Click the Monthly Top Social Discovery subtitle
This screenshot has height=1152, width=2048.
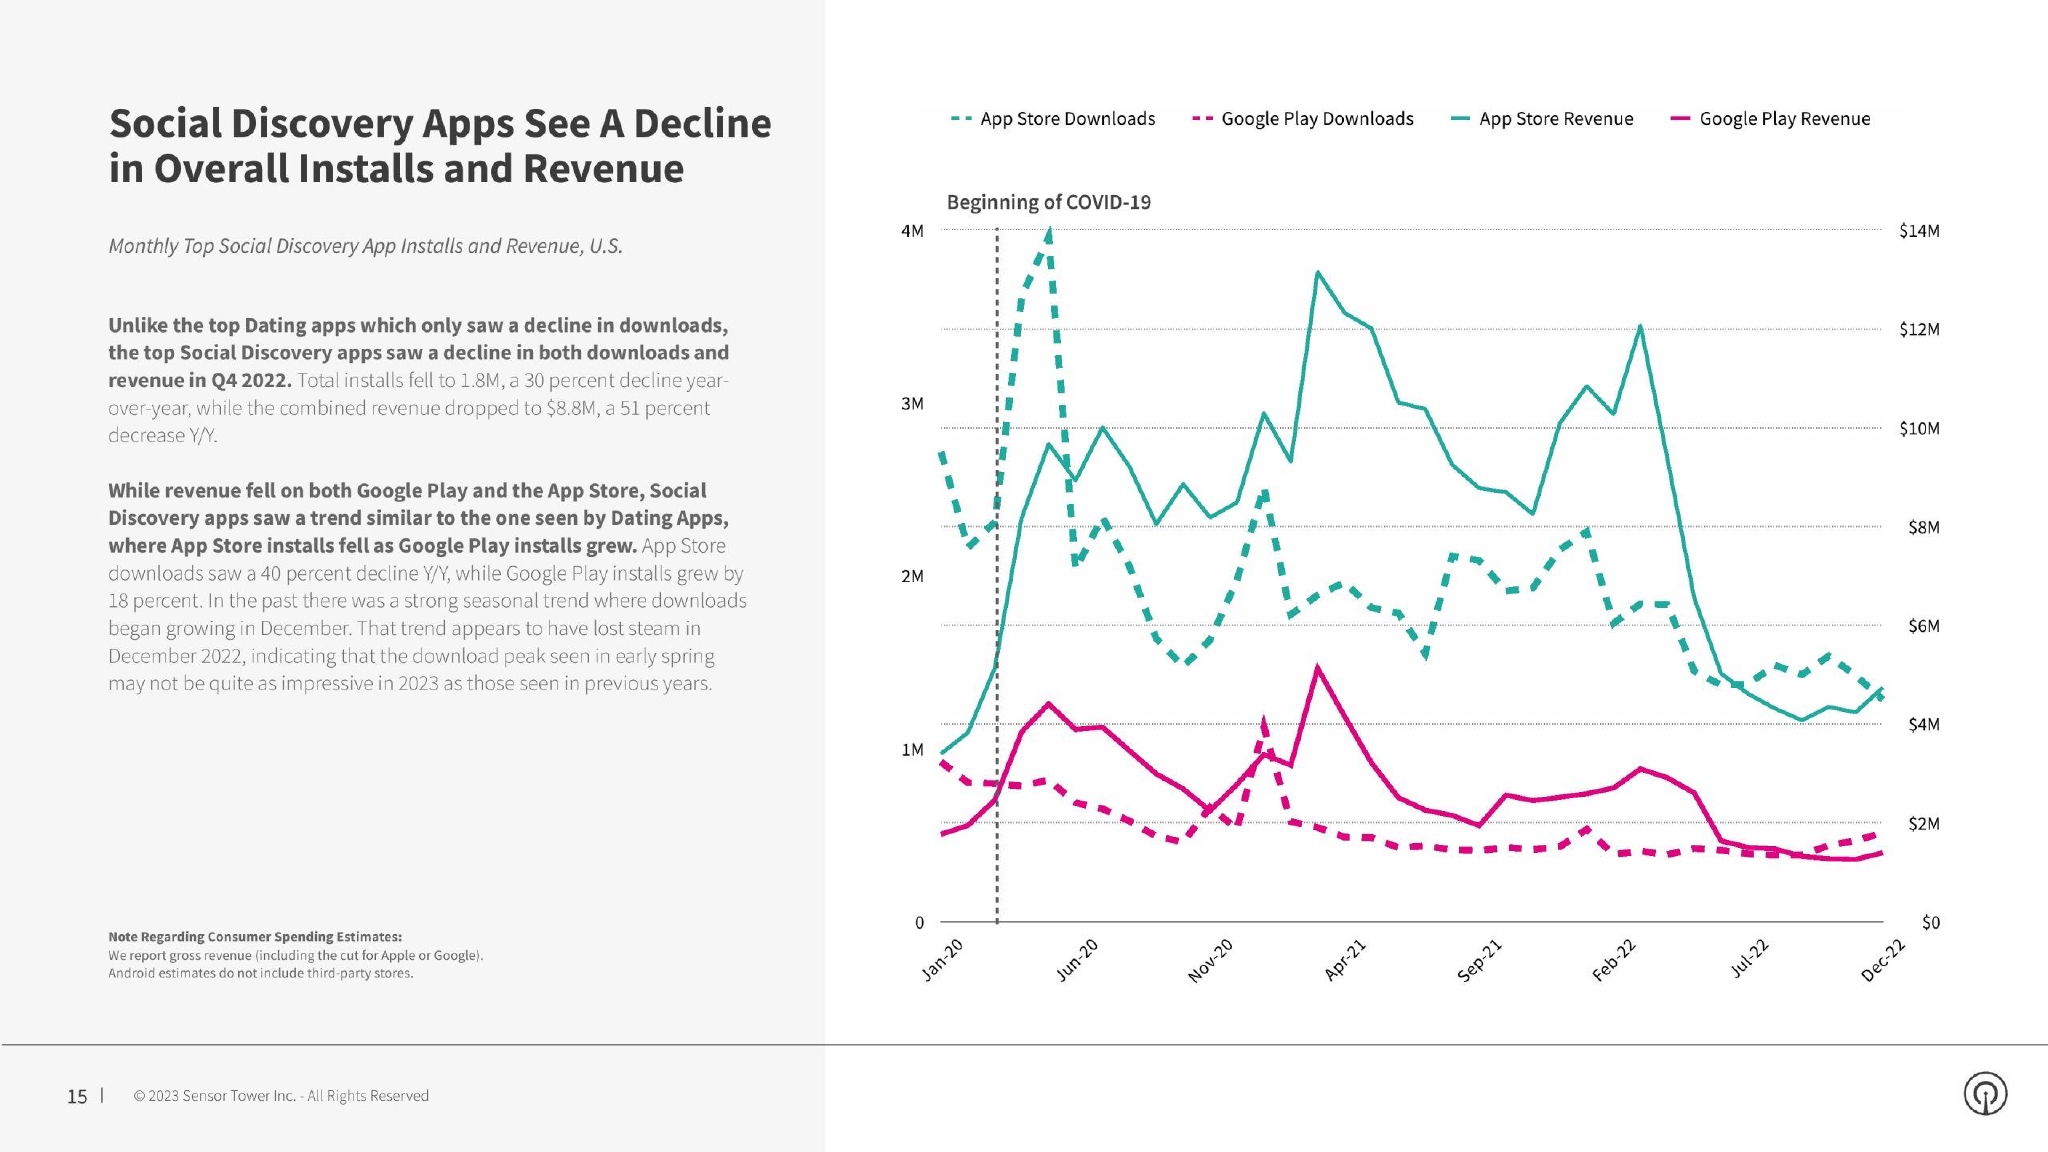coord(365,246)
